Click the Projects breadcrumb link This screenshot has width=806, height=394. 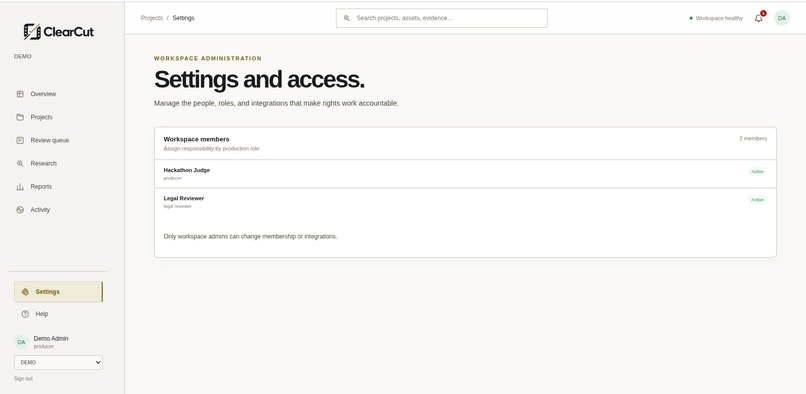[152, 18]
